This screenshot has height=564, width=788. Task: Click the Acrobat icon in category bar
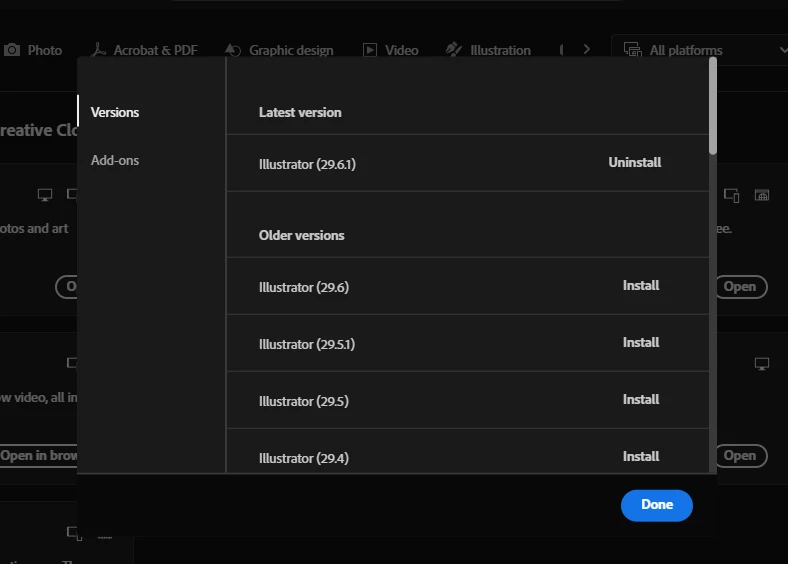98,50
